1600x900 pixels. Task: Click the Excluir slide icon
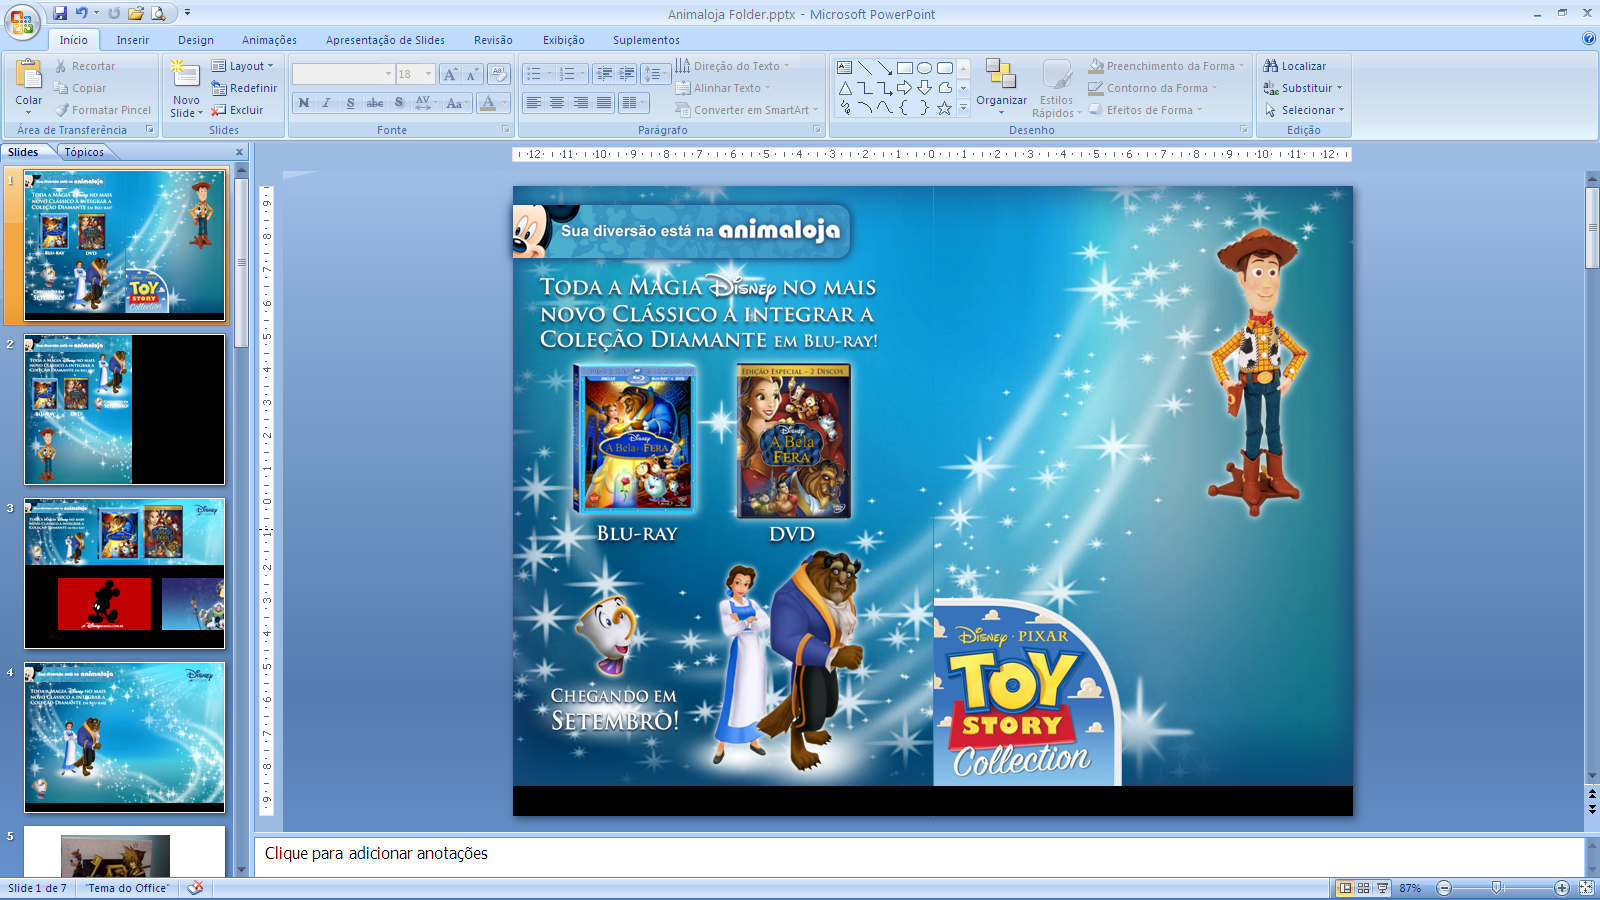219,110
